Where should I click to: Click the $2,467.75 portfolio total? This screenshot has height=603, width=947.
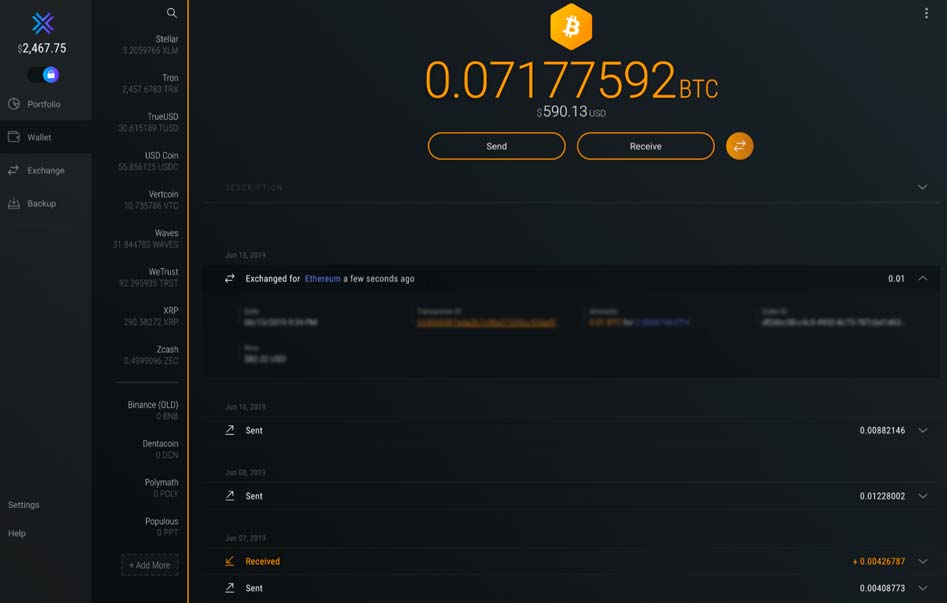coord(42,48)
